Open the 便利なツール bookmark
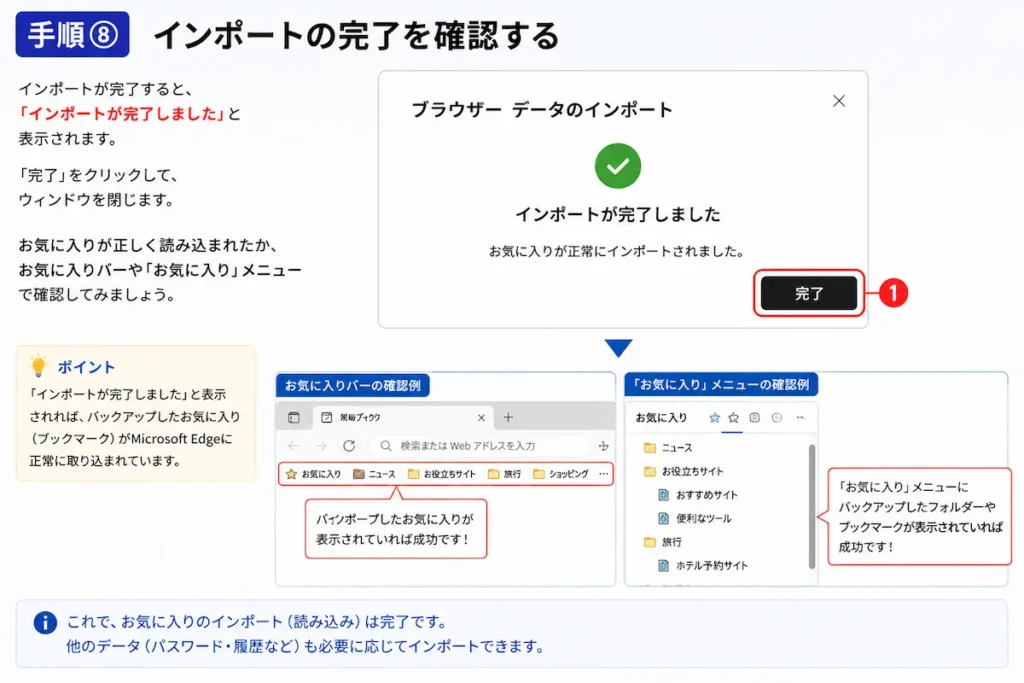 pos(694,518)
